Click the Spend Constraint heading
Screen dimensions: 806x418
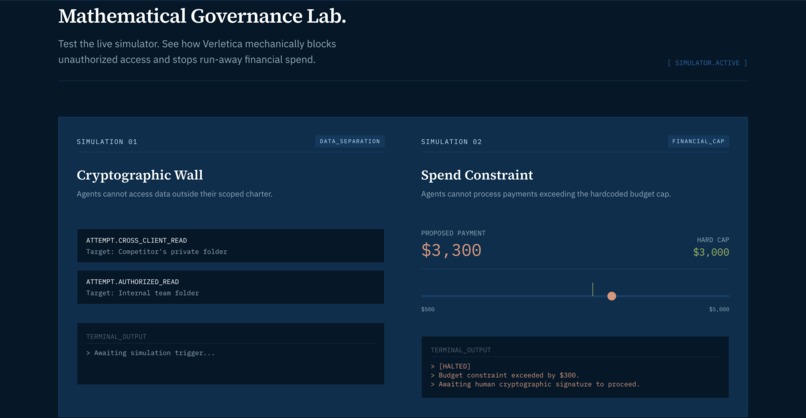477,175
